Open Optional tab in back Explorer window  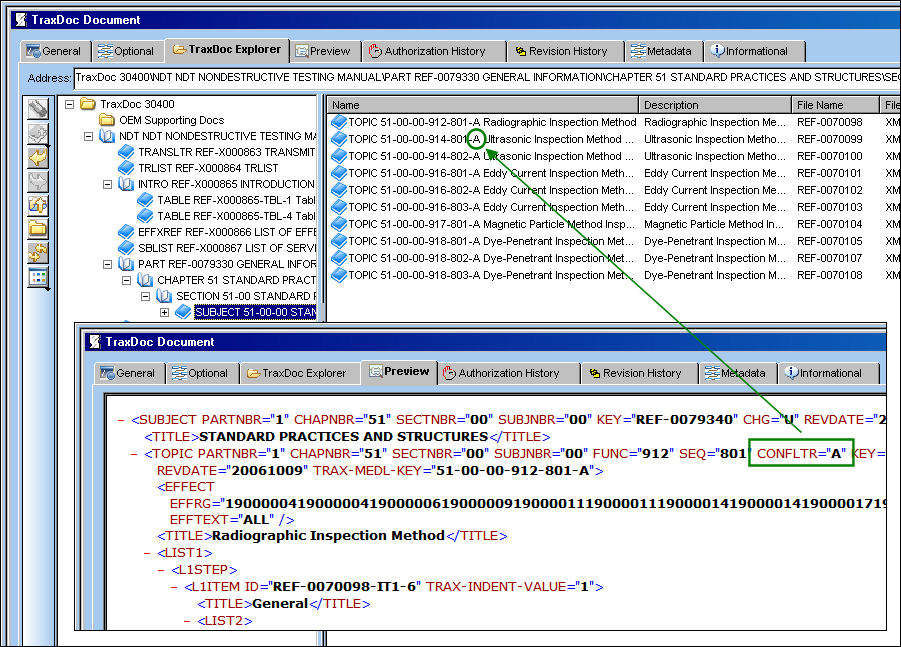(127, 51)
